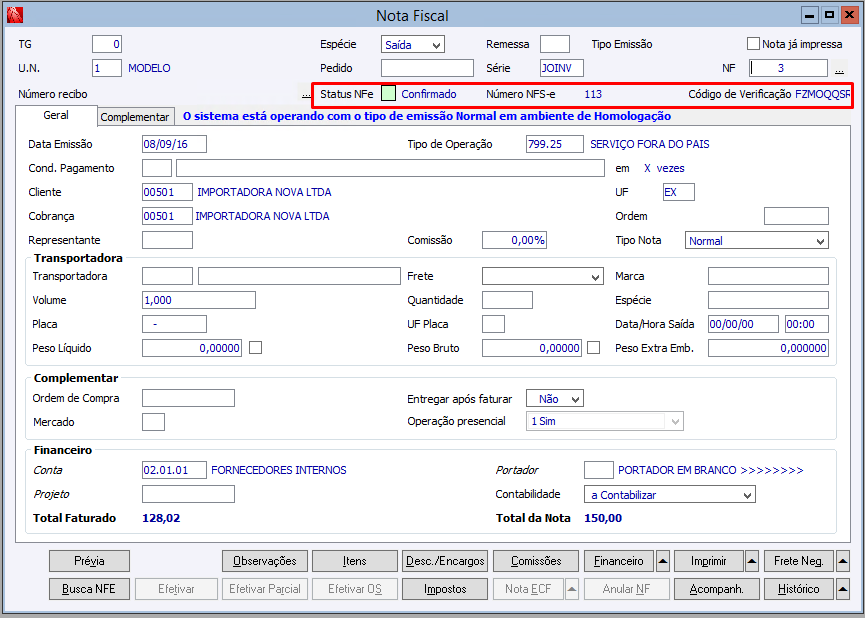This screenshot has width=865, height=618.
Task: Click the application icon in the title bar
Action: (x=13, y=15)
